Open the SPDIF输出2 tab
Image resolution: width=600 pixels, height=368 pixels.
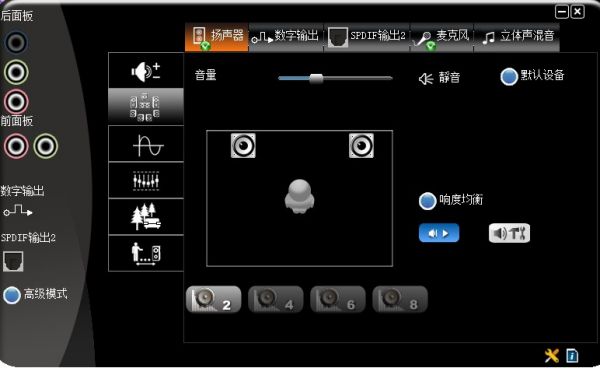tap(367, 37)
